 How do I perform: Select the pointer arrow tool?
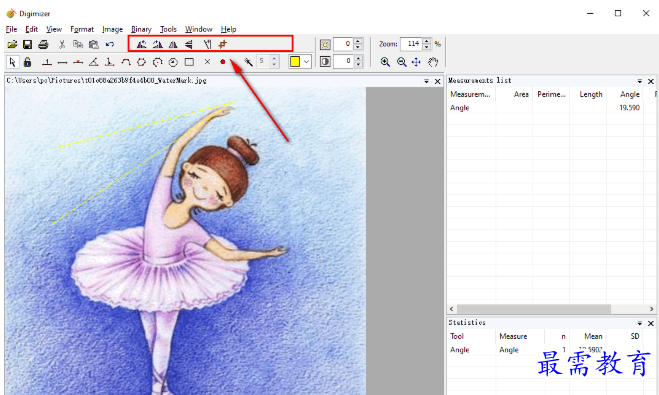pyautogui.click(x=12, y=62)
